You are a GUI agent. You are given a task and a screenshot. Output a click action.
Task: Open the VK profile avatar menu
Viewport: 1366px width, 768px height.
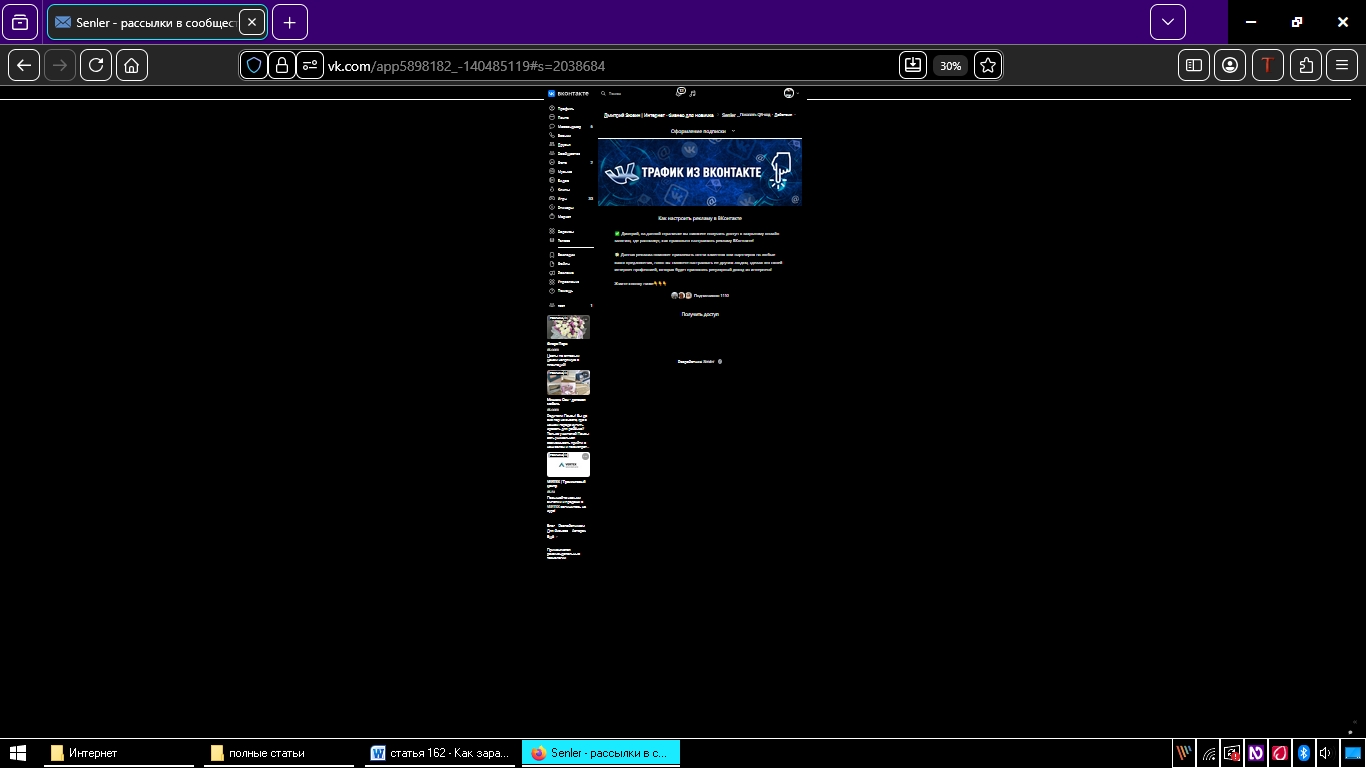click(789, 93)
